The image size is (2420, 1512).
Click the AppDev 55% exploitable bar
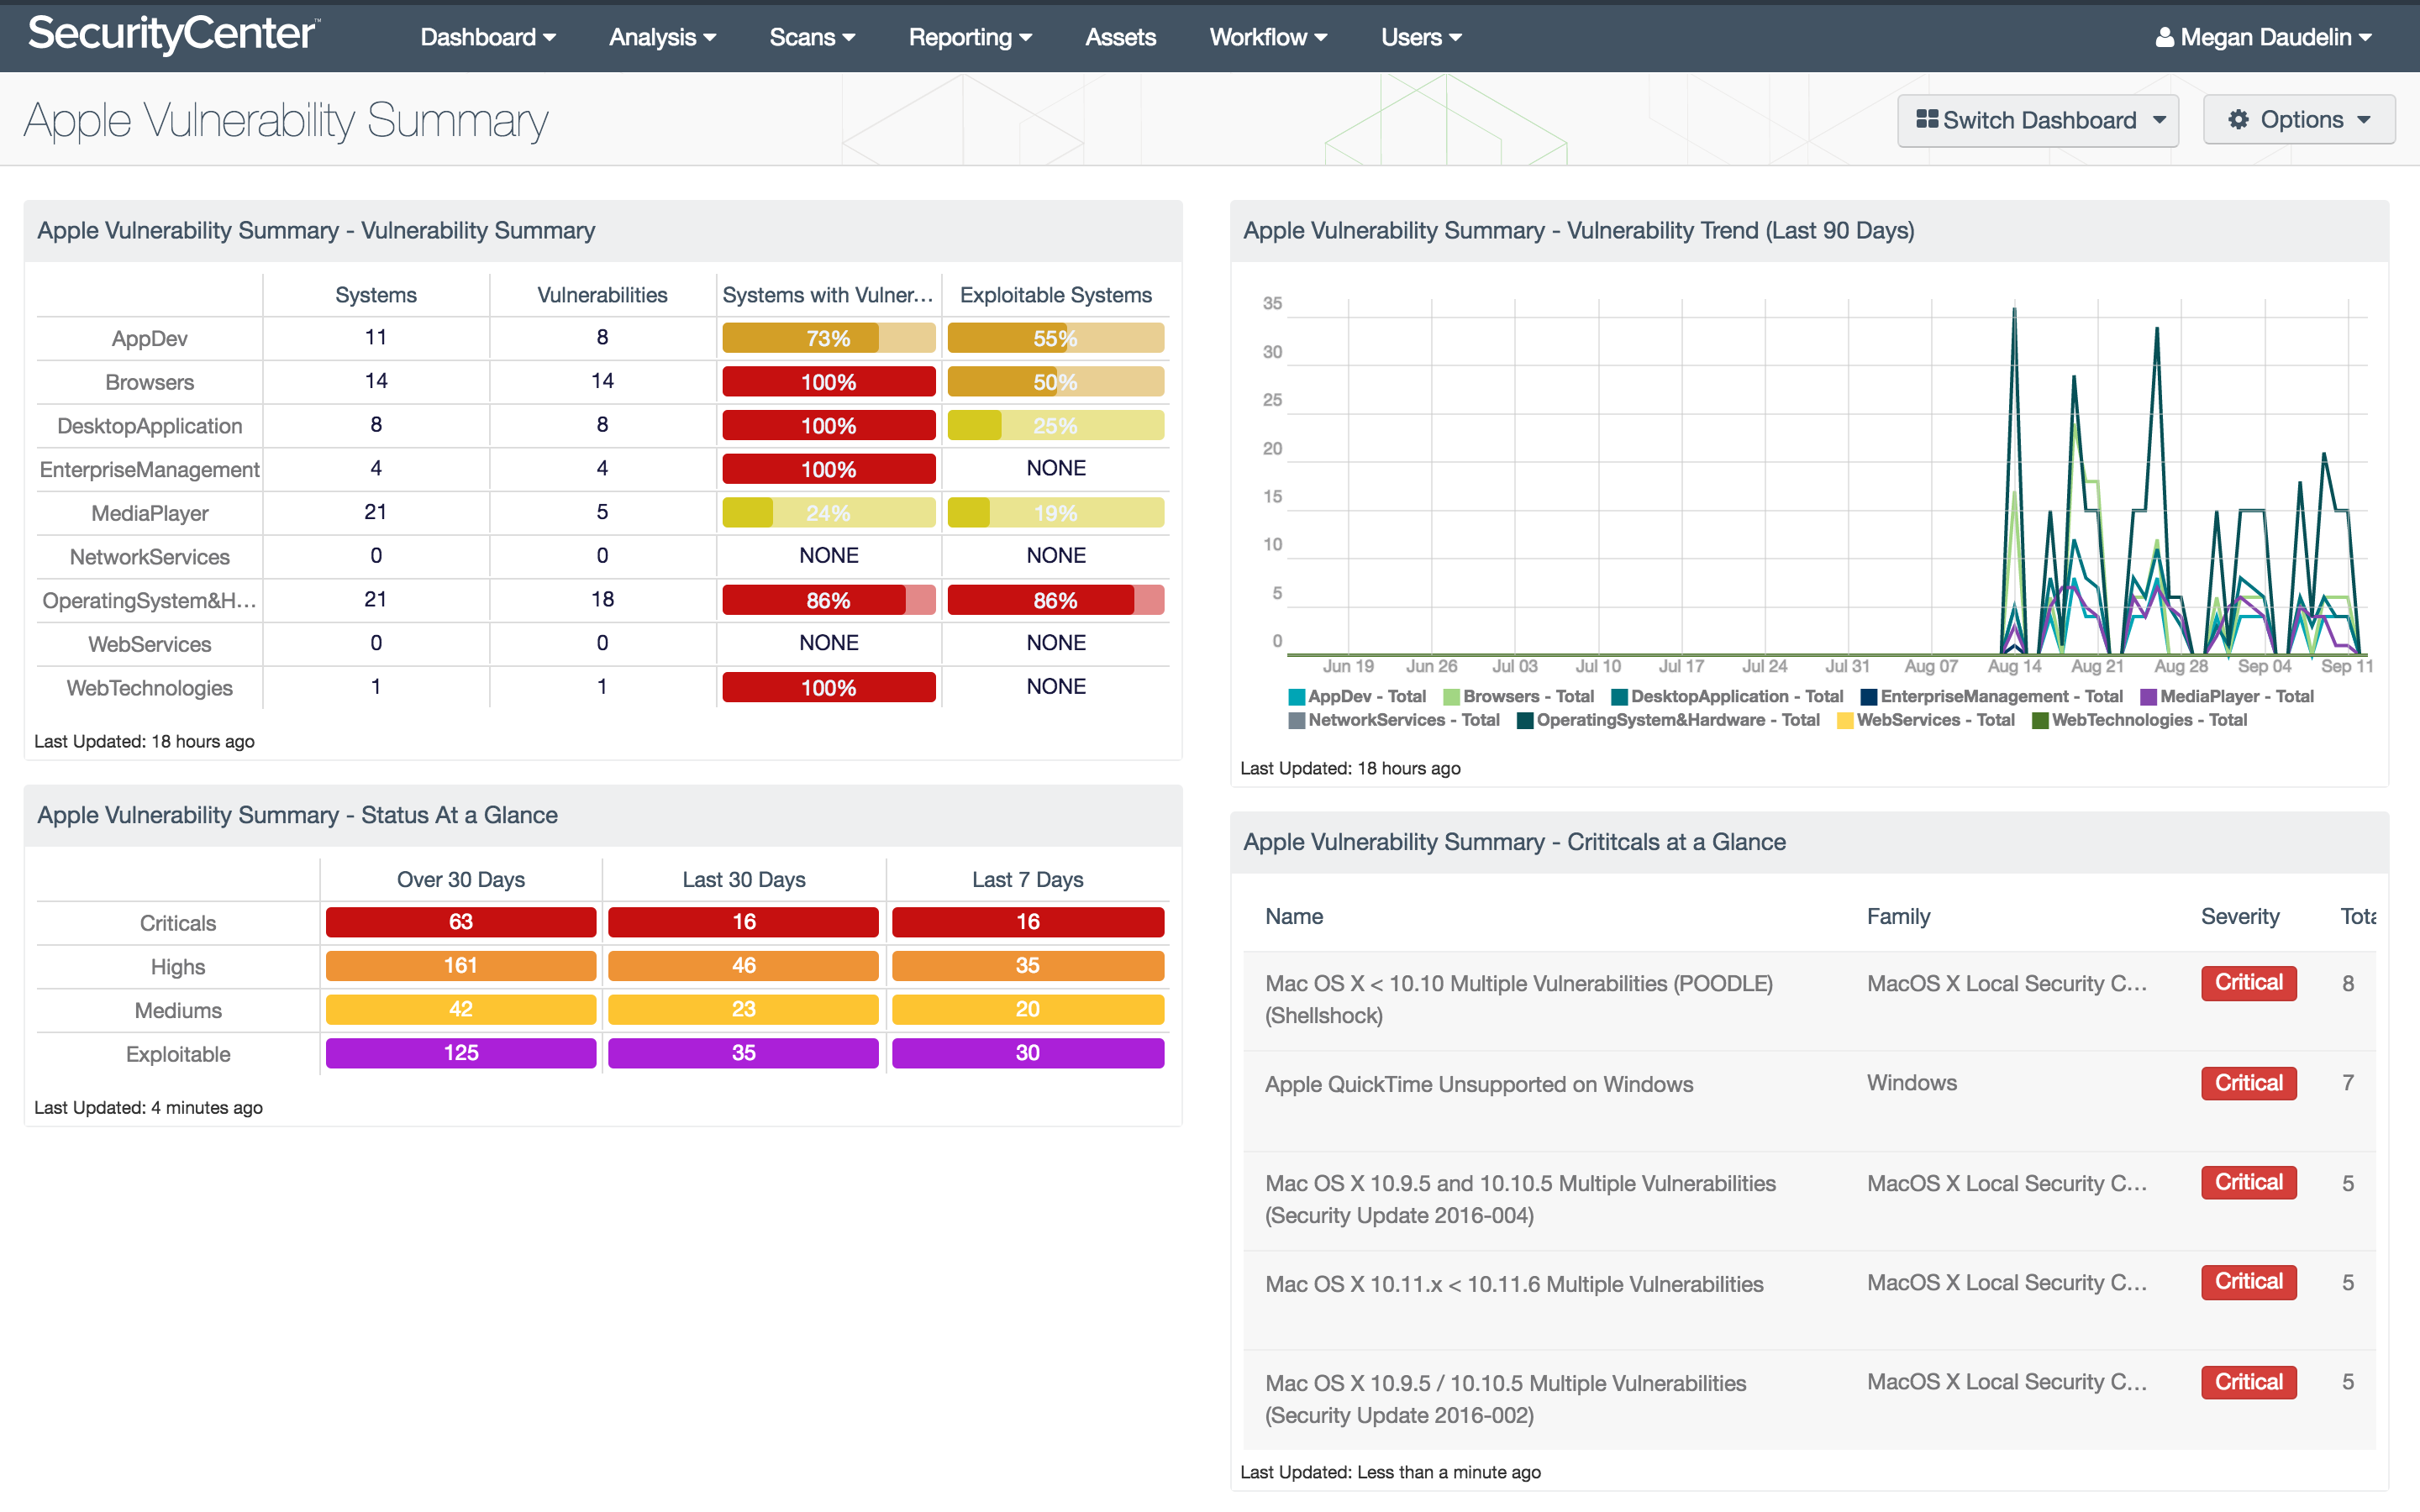pyautogui.click(x=1056, y=338)
